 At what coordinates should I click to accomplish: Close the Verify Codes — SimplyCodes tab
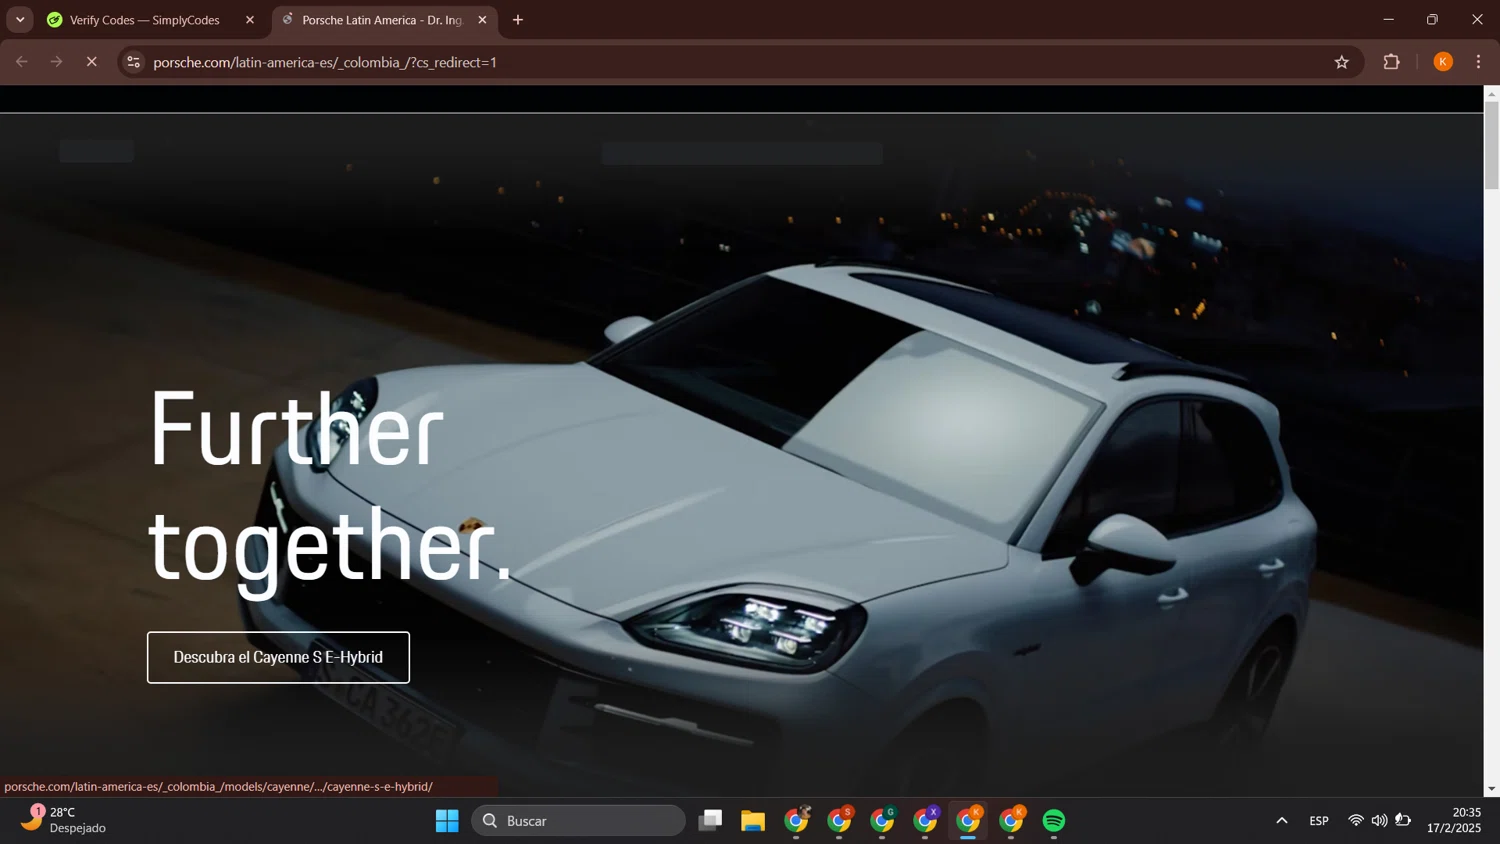(250, 20)
